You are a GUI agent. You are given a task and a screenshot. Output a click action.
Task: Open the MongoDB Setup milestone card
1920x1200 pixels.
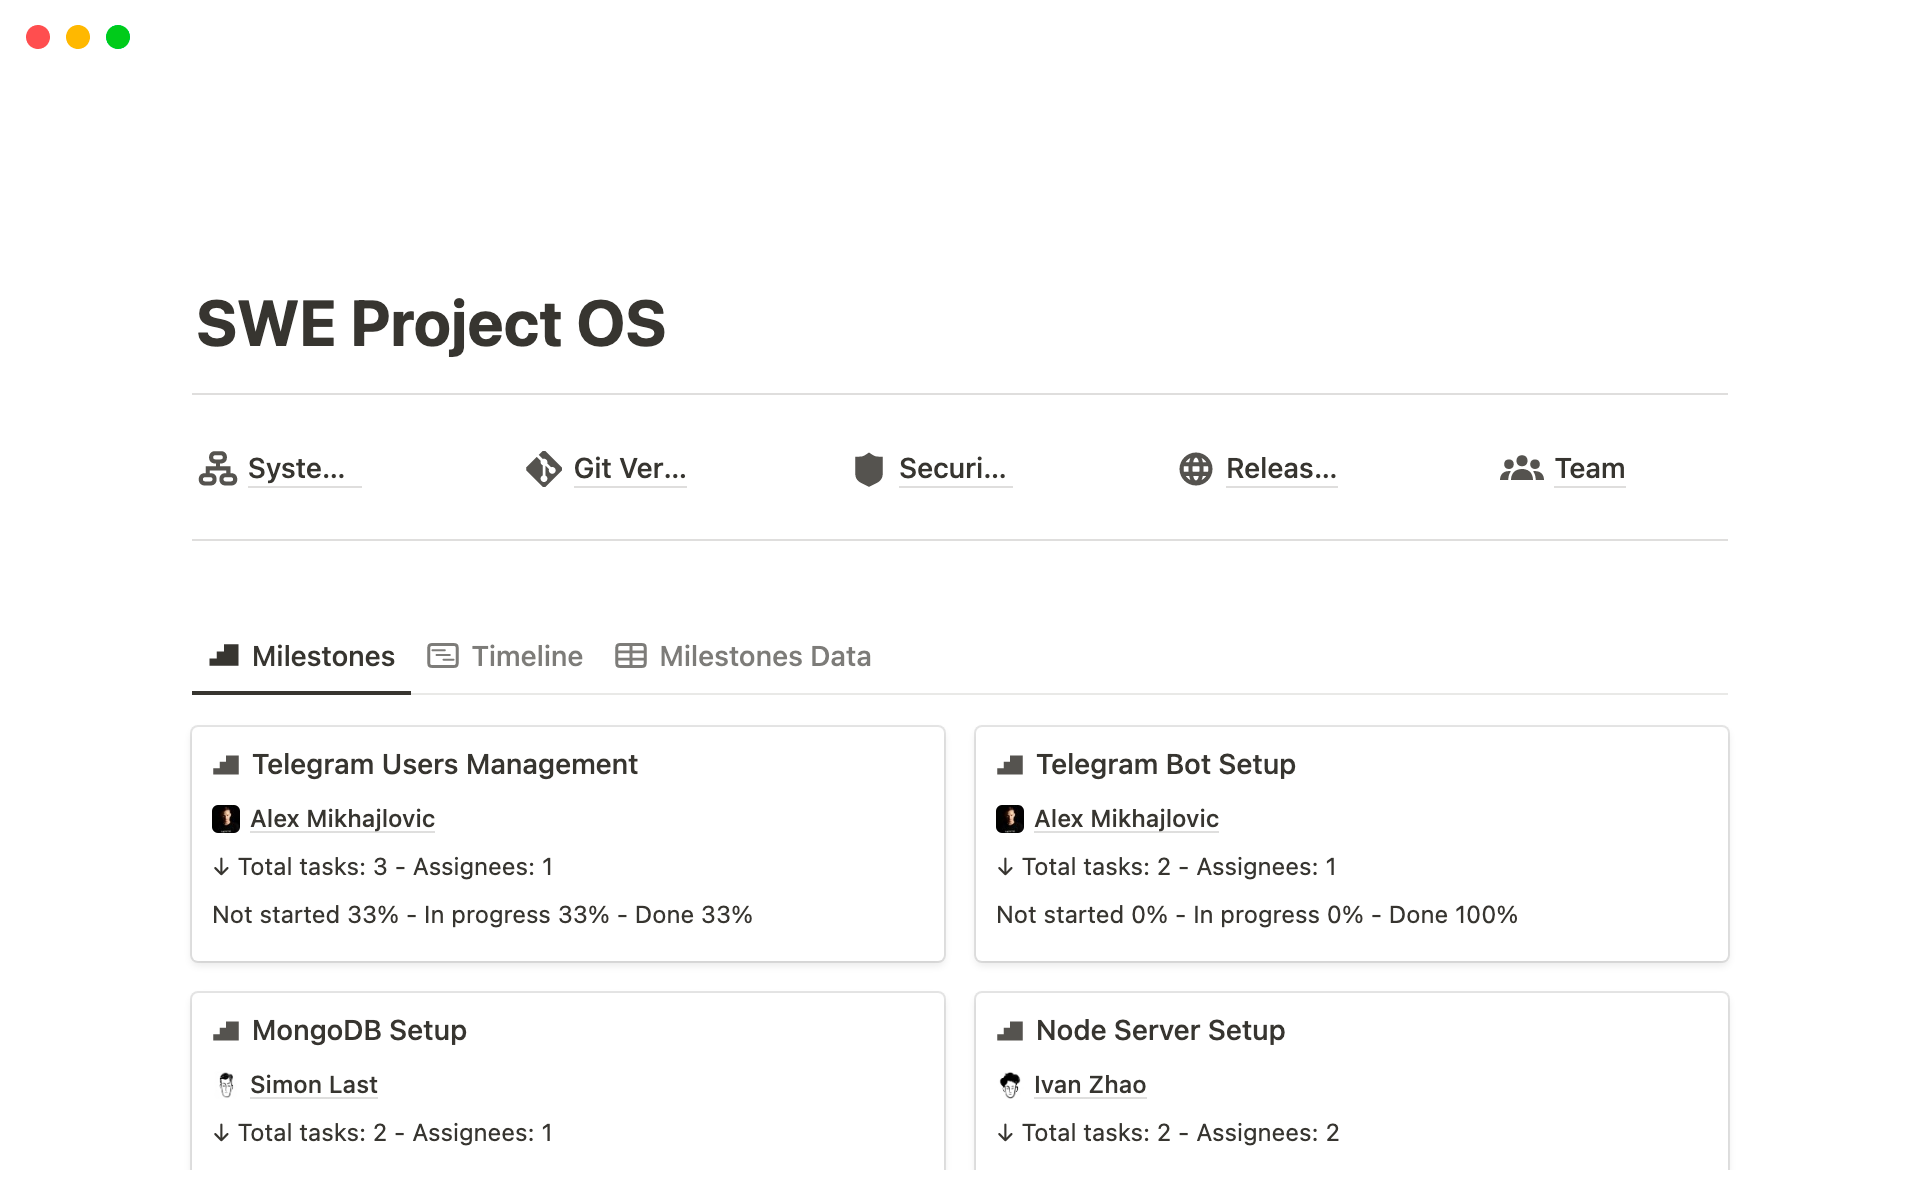[x=359, y=1031]
